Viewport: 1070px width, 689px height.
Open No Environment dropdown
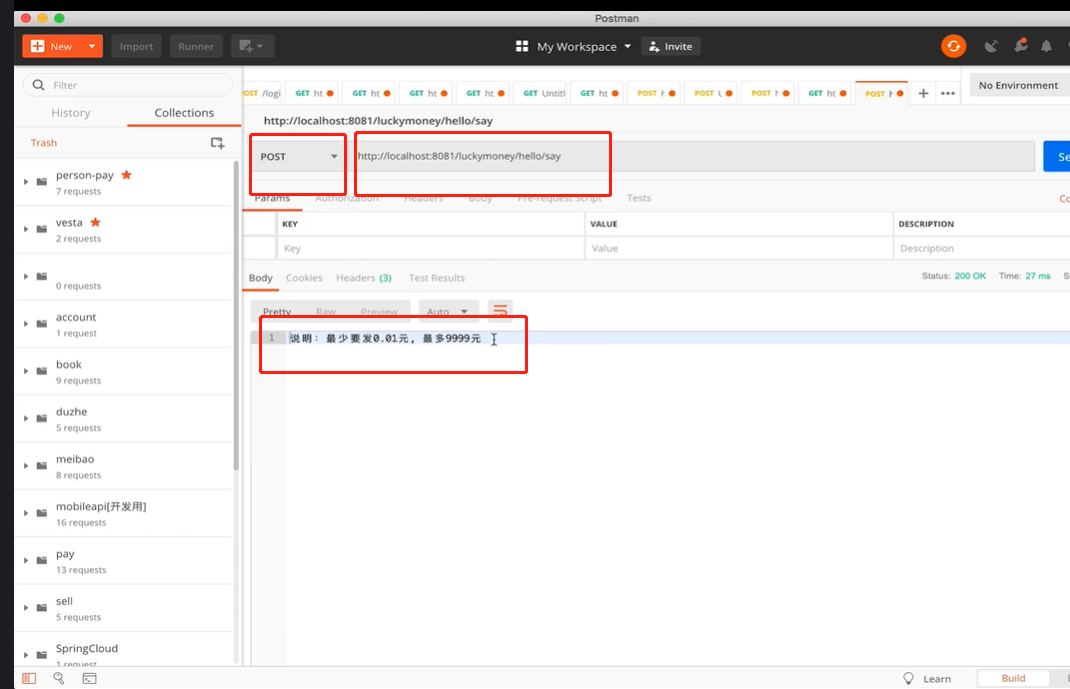[1020, 85]
